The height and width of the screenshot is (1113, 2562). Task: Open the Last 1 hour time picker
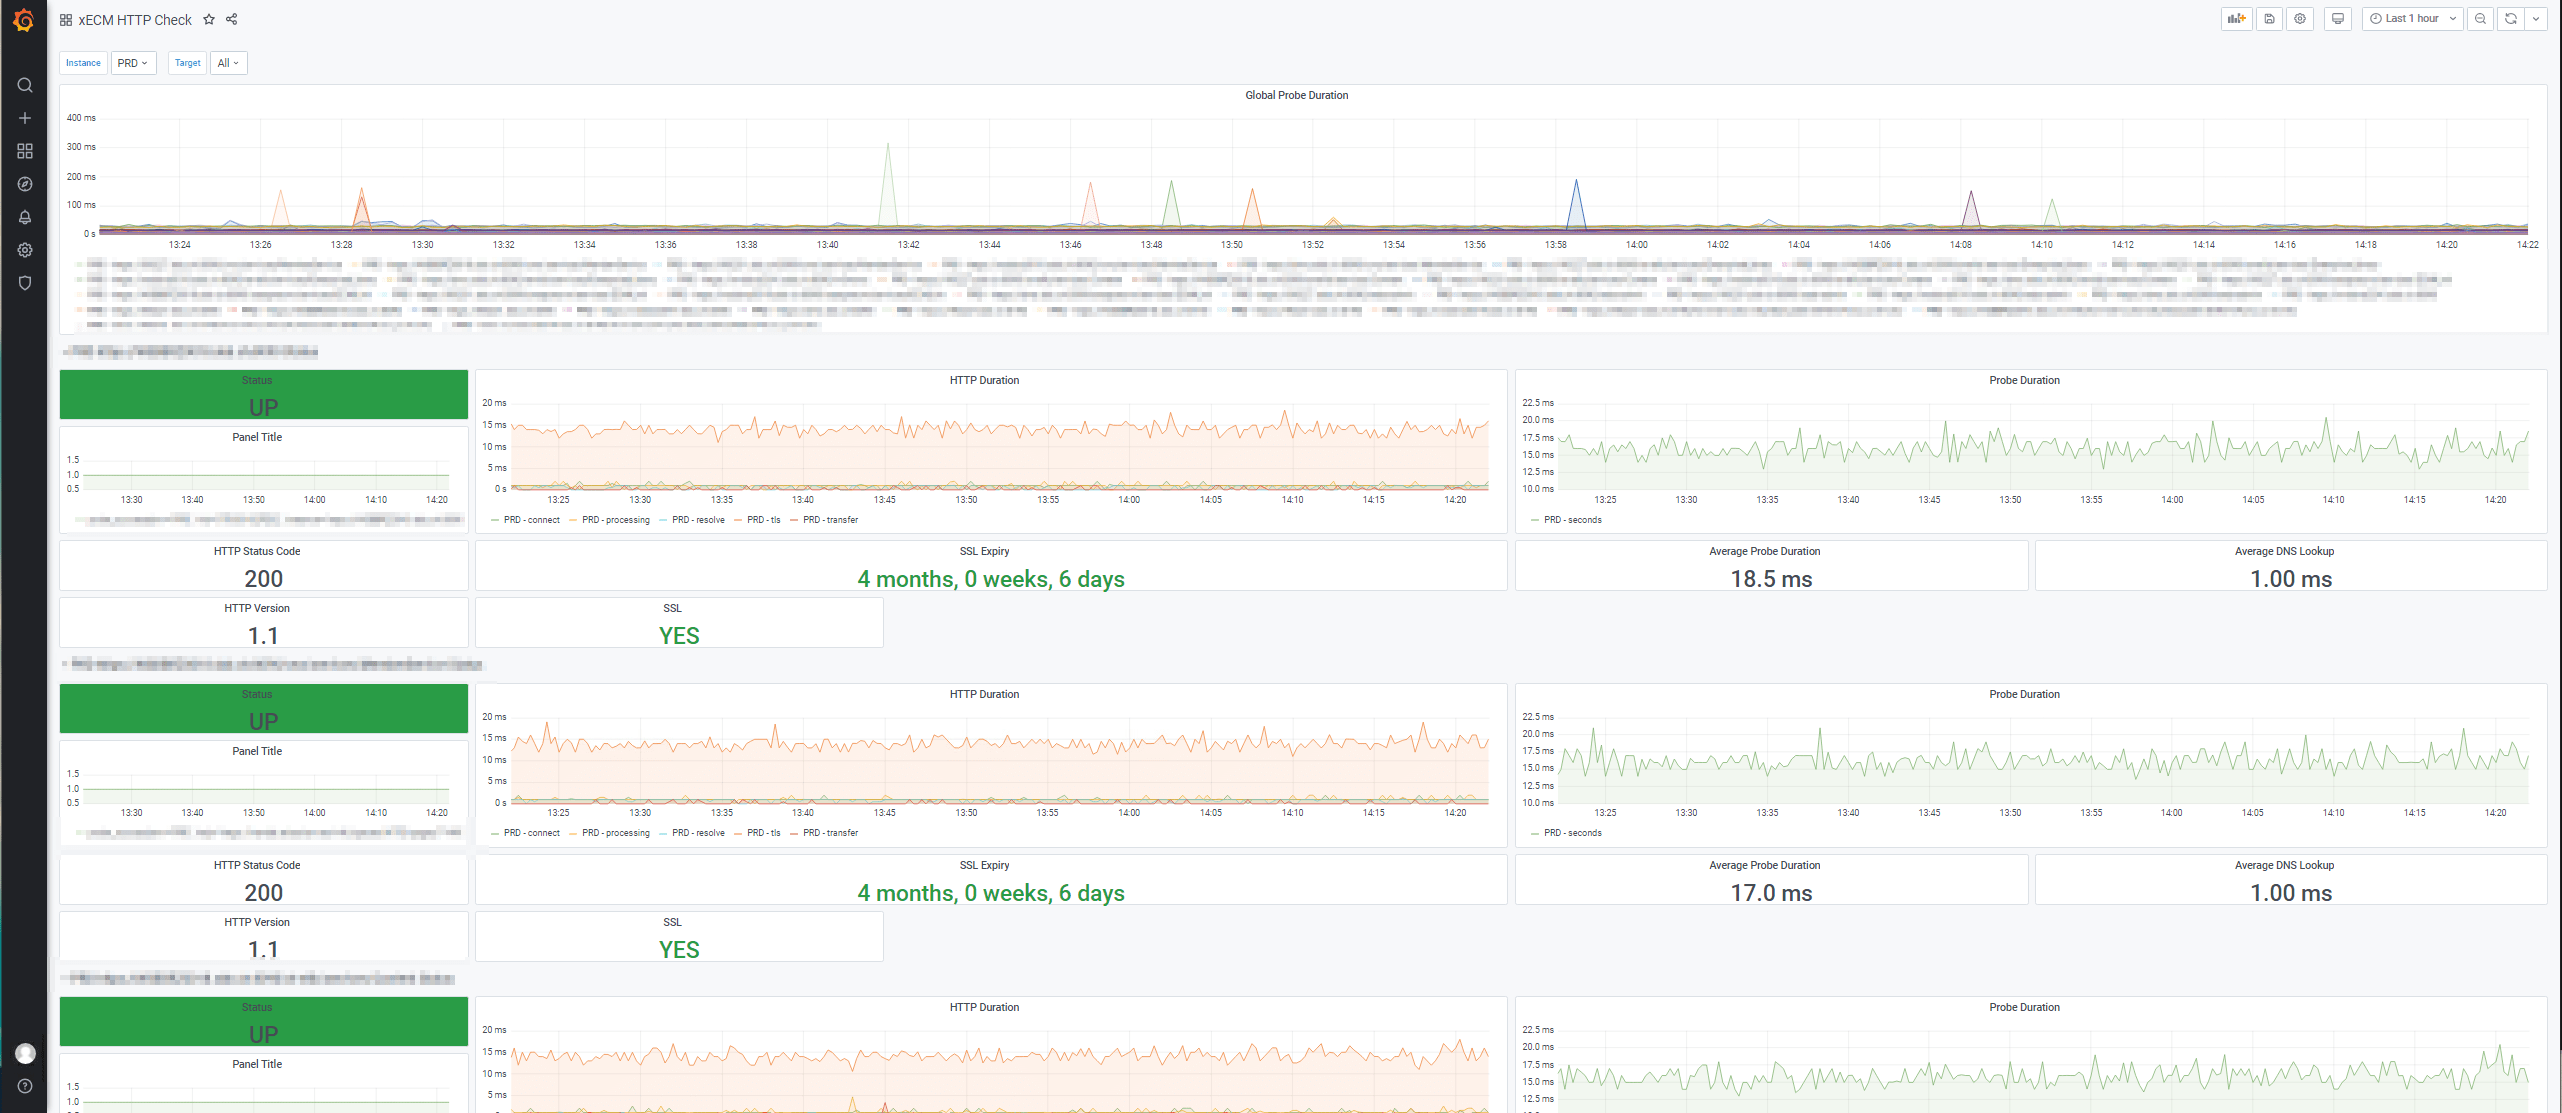[2412, 19]
